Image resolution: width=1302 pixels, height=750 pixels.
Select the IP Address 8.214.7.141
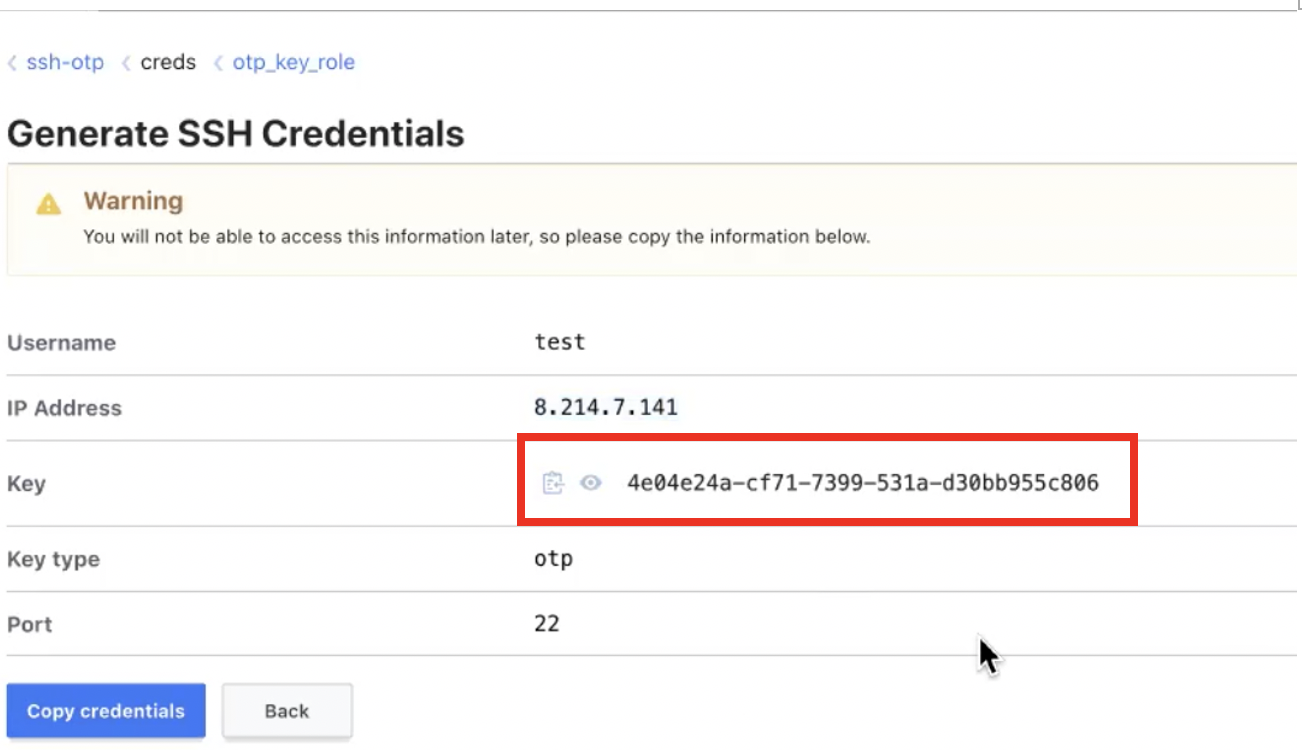[605, 406]
